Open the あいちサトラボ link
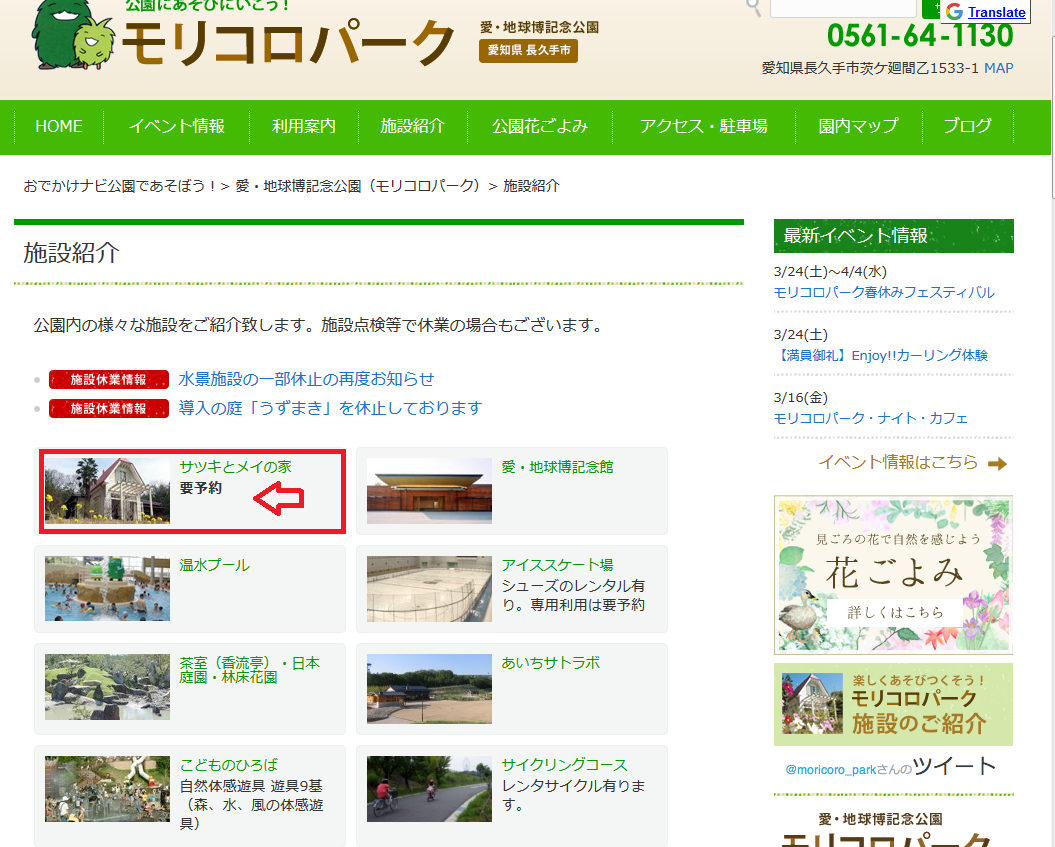This screenshot has height=847, width=1055. tap(550, 663)
